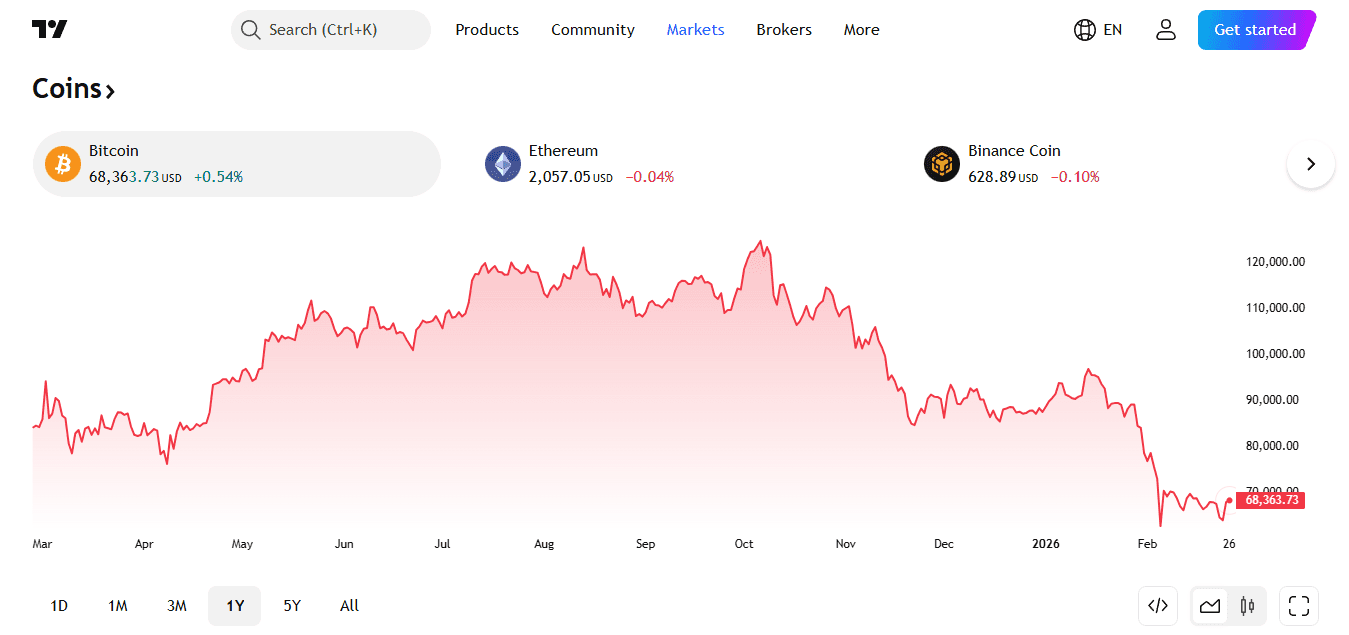Open the embed code icon
Image resolution: width=1349 pixels, height=635 pixels.
click(x=1158, y=606)
